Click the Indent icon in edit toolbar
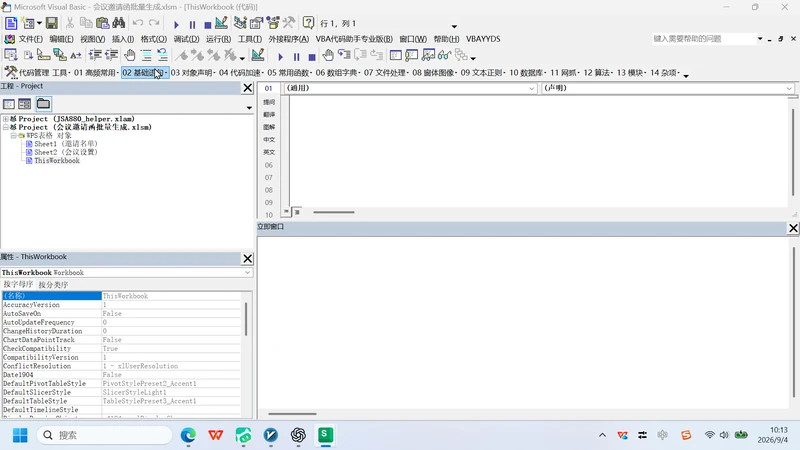Screen dimensions: 800x450 click(x=95, y=55)
